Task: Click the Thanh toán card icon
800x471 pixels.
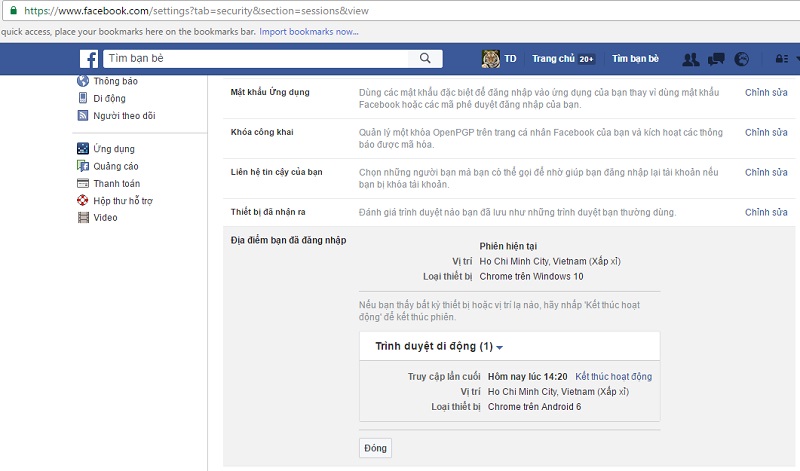Action: (83, 183)
